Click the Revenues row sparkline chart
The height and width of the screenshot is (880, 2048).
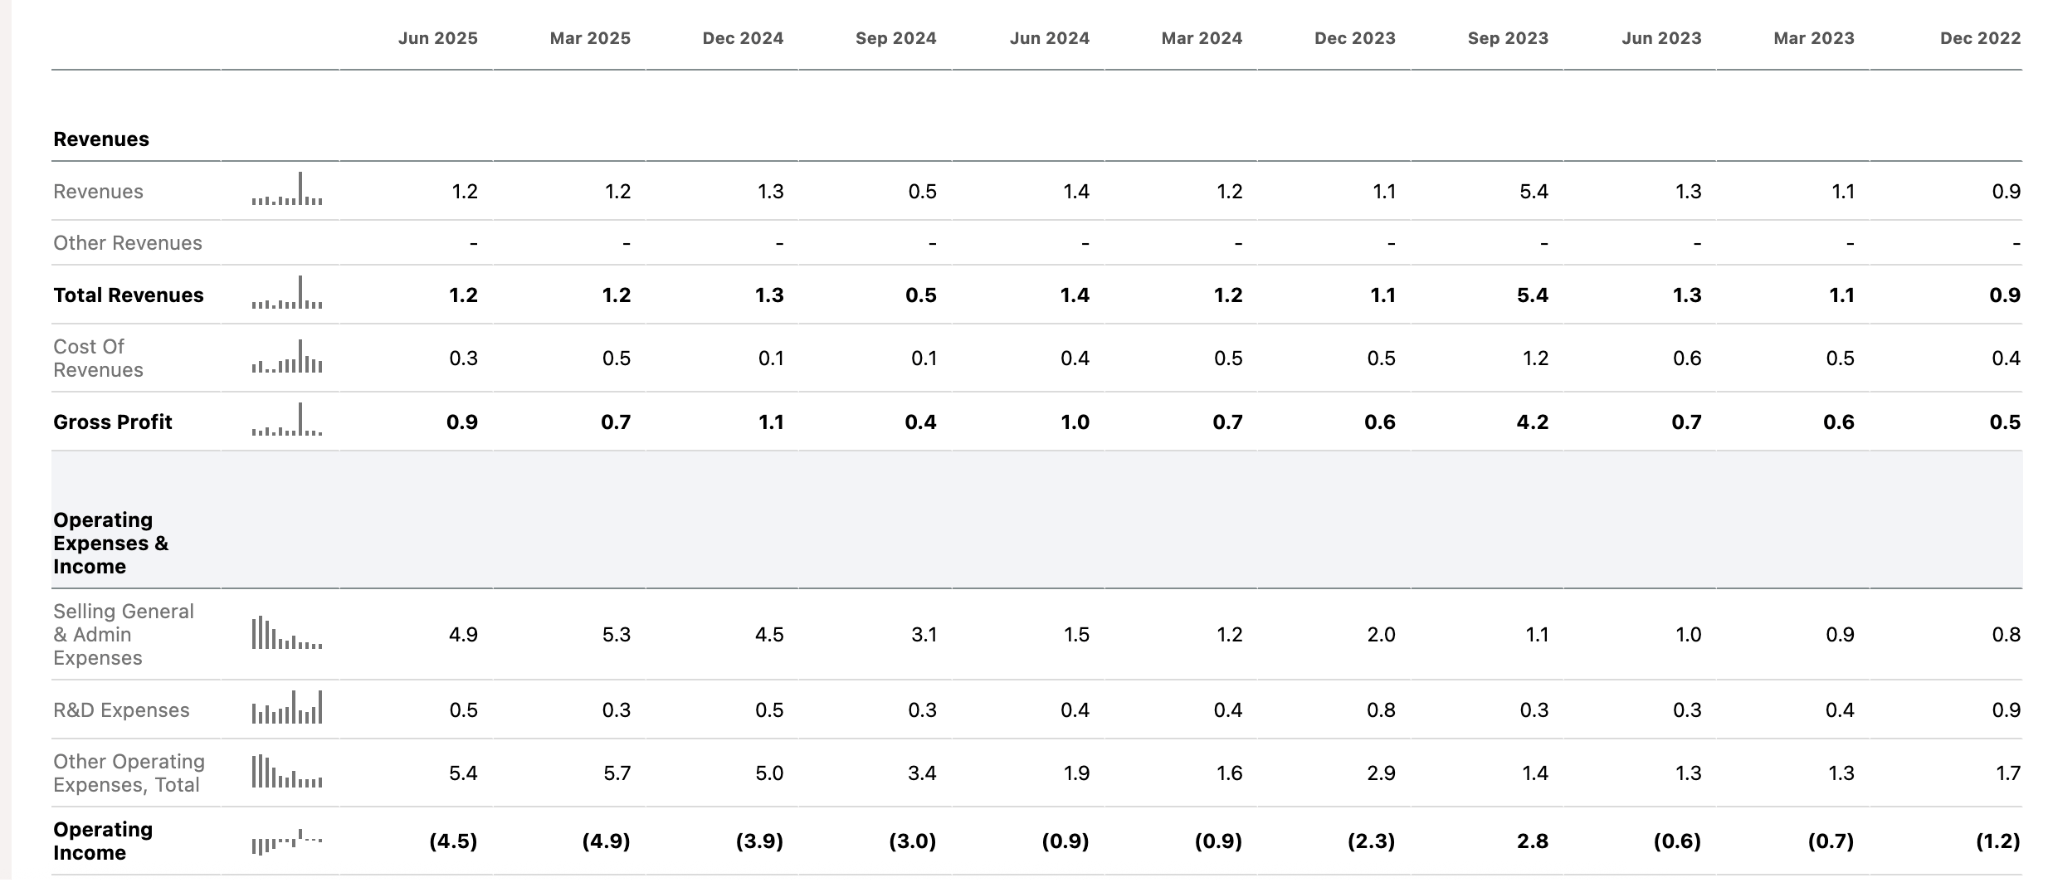[x=287, y=190]
